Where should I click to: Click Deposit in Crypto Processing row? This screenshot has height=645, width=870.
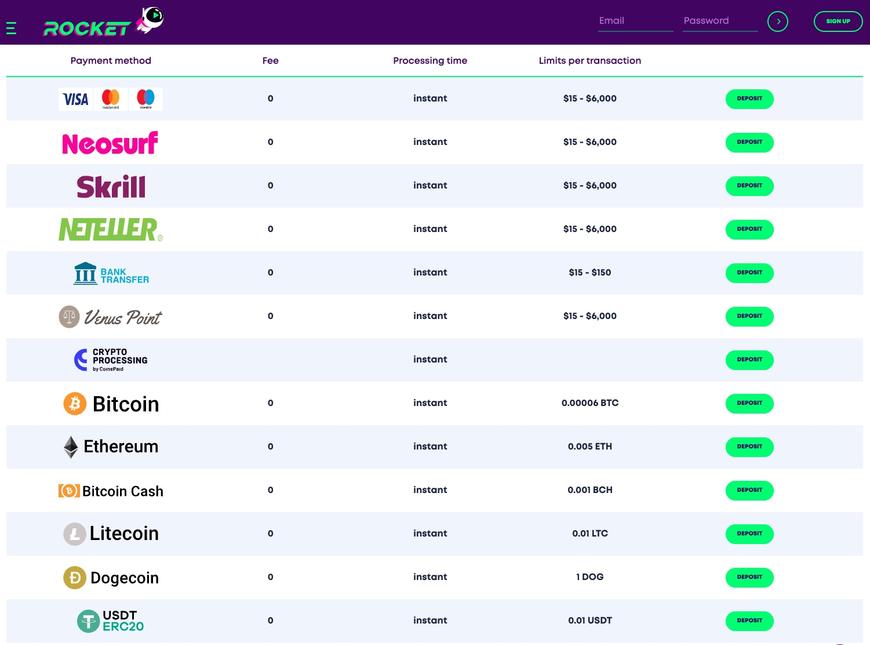[x=749, y=360]
